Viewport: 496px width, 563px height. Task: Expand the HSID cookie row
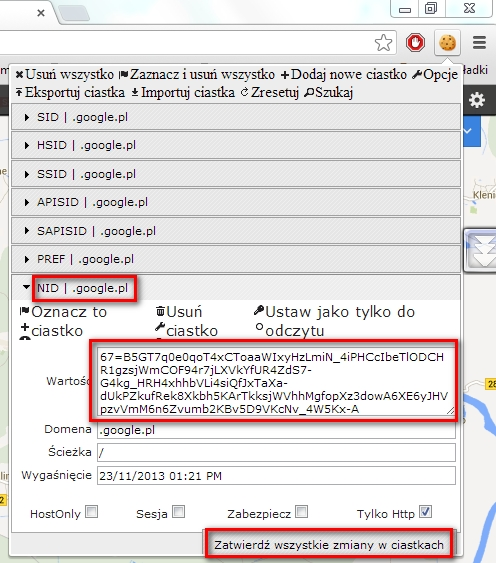coord(236,145)
